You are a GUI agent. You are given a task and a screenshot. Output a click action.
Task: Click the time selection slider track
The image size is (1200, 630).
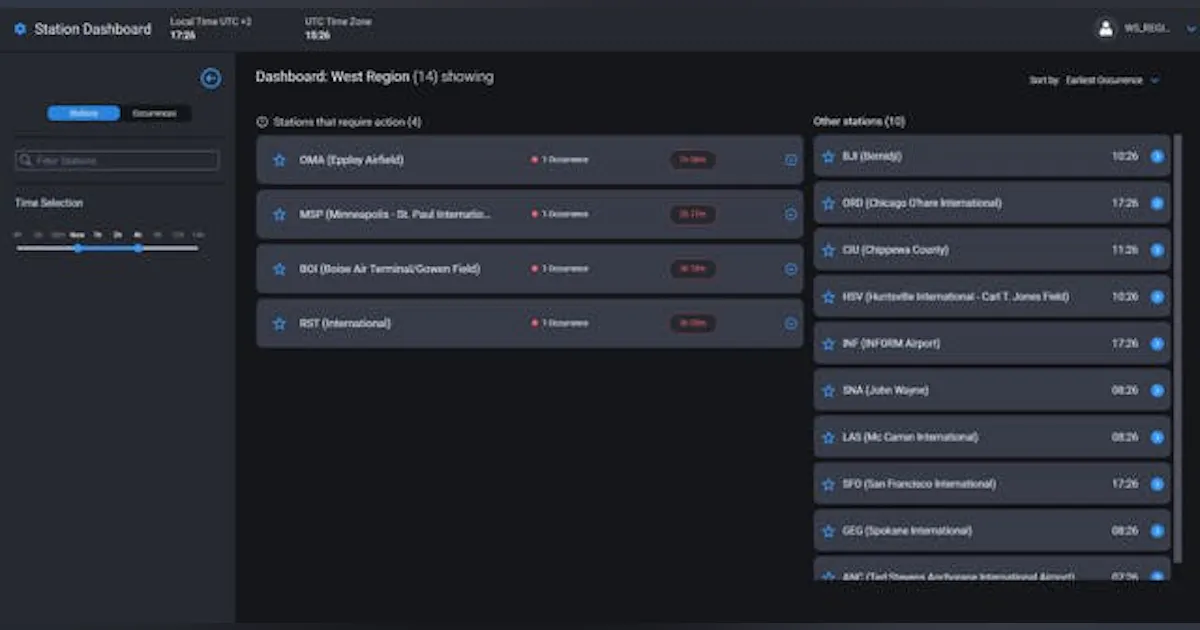coord(108,248)
